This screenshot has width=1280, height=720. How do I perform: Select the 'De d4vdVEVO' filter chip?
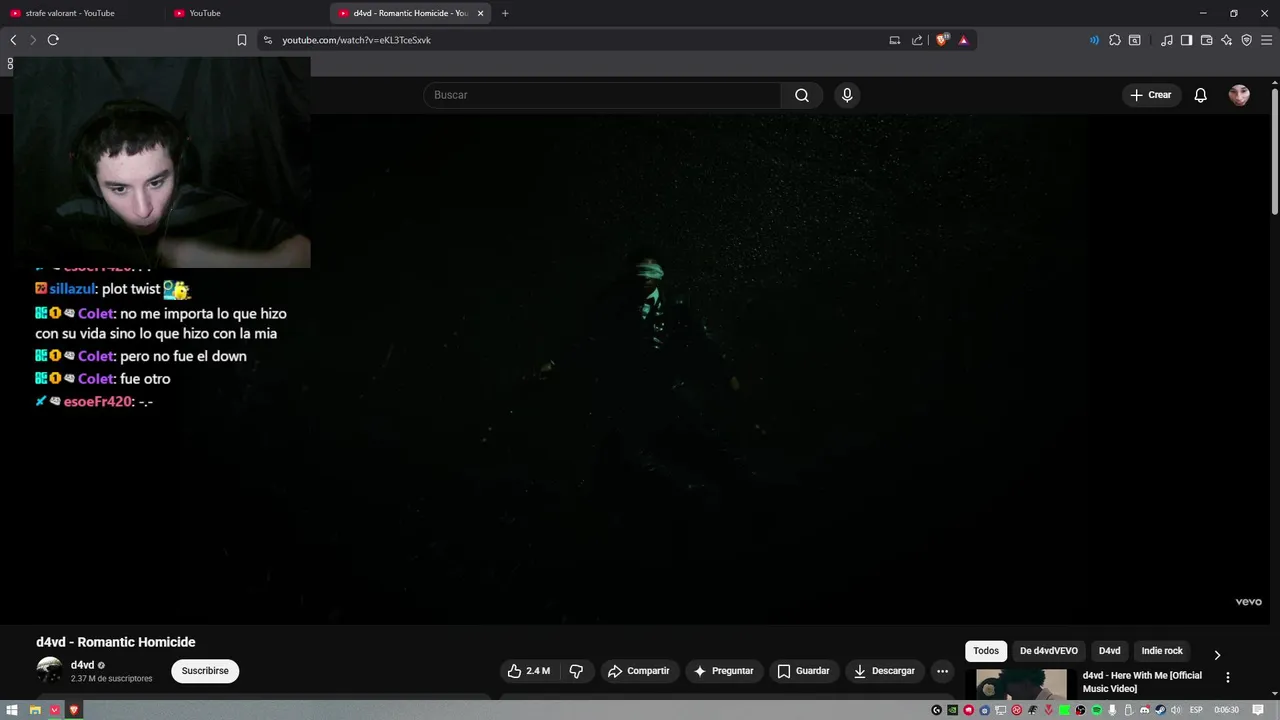pos(1049,651)
